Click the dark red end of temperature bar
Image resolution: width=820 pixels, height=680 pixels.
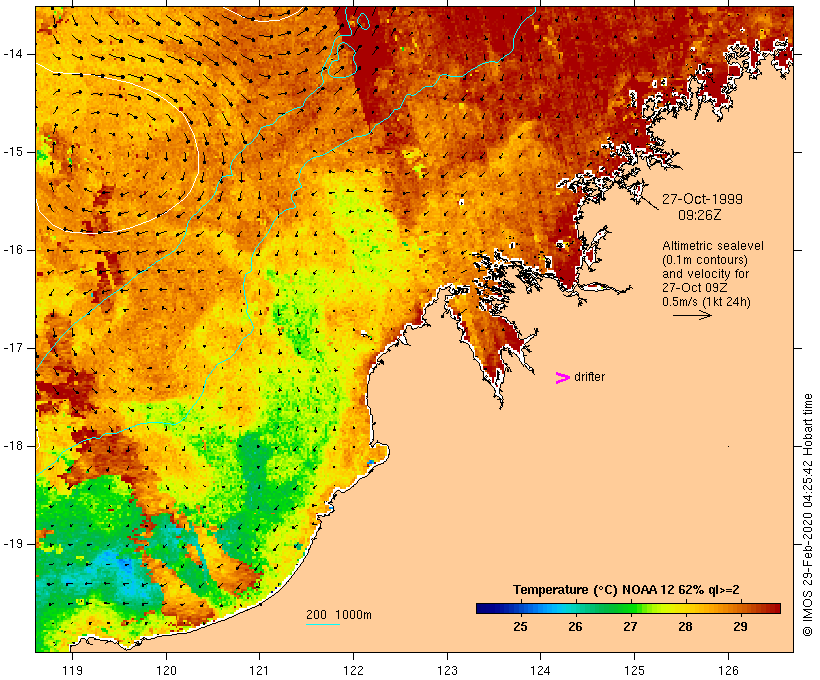[773, 608]
